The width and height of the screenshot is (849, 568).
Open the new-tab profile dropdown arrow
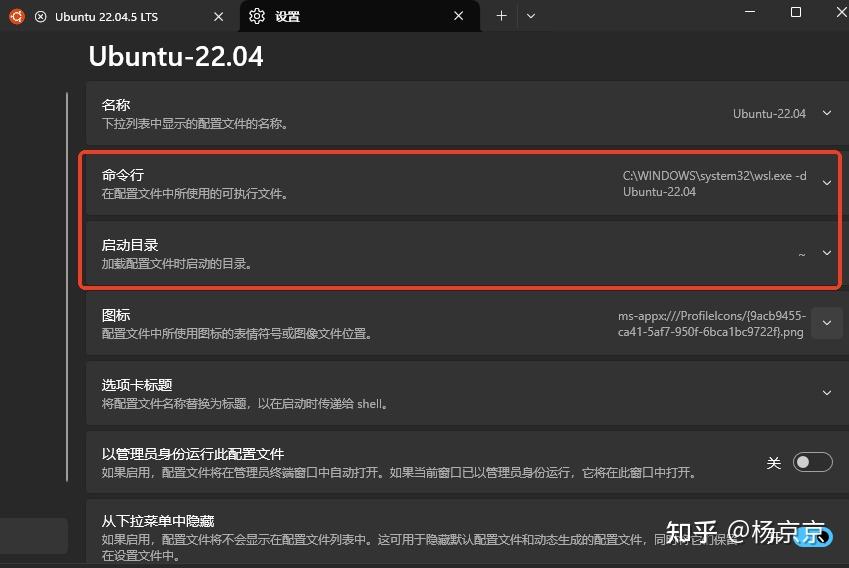click(531, 16)
